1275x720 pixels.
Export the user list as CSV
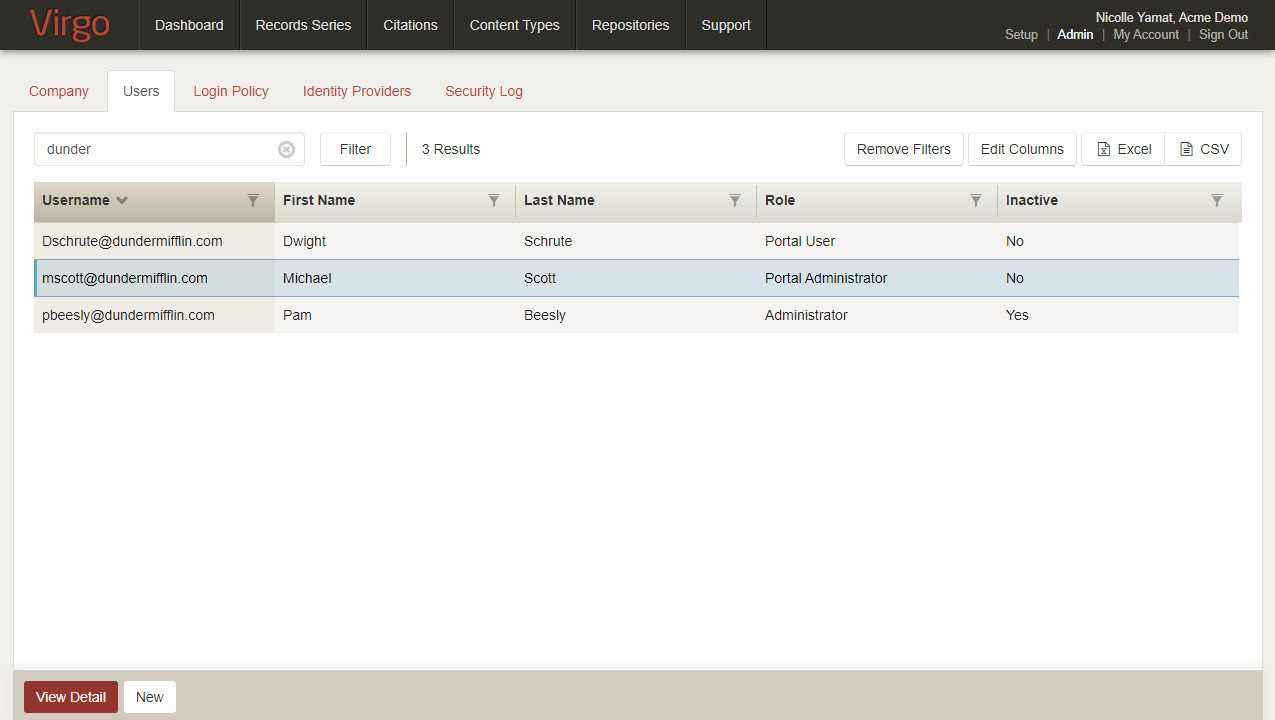[1204, 149]
